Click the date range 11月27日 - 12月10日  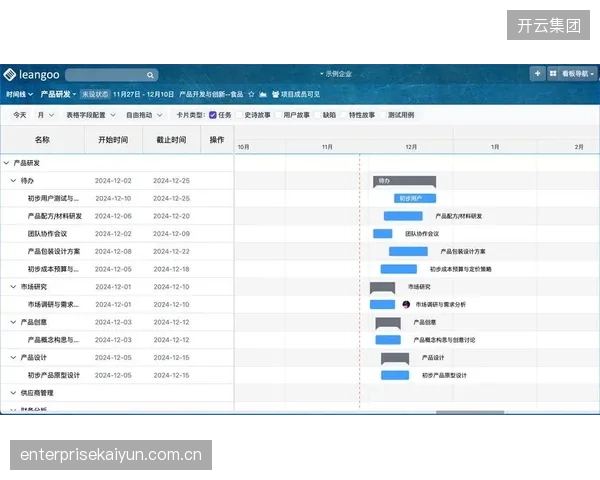pos(143,94)
